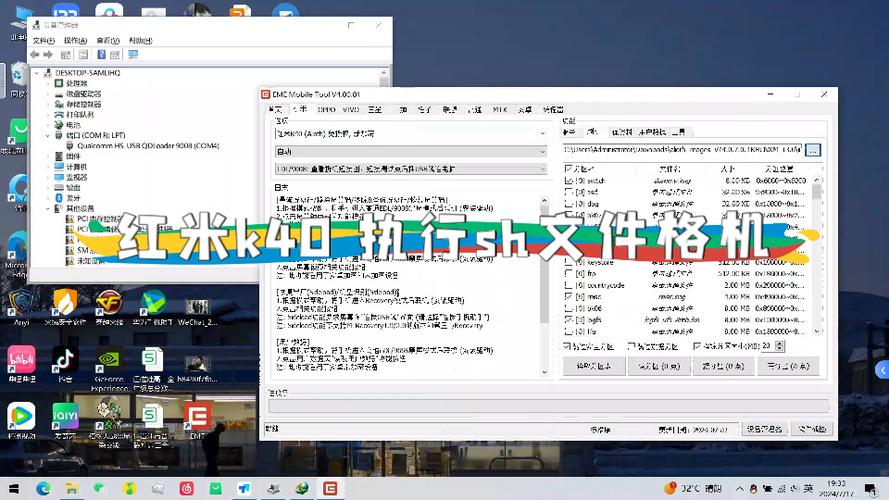Click the browse '...' button beside file path
Viewport: 889px width, 500px height.
coord(813,150)
